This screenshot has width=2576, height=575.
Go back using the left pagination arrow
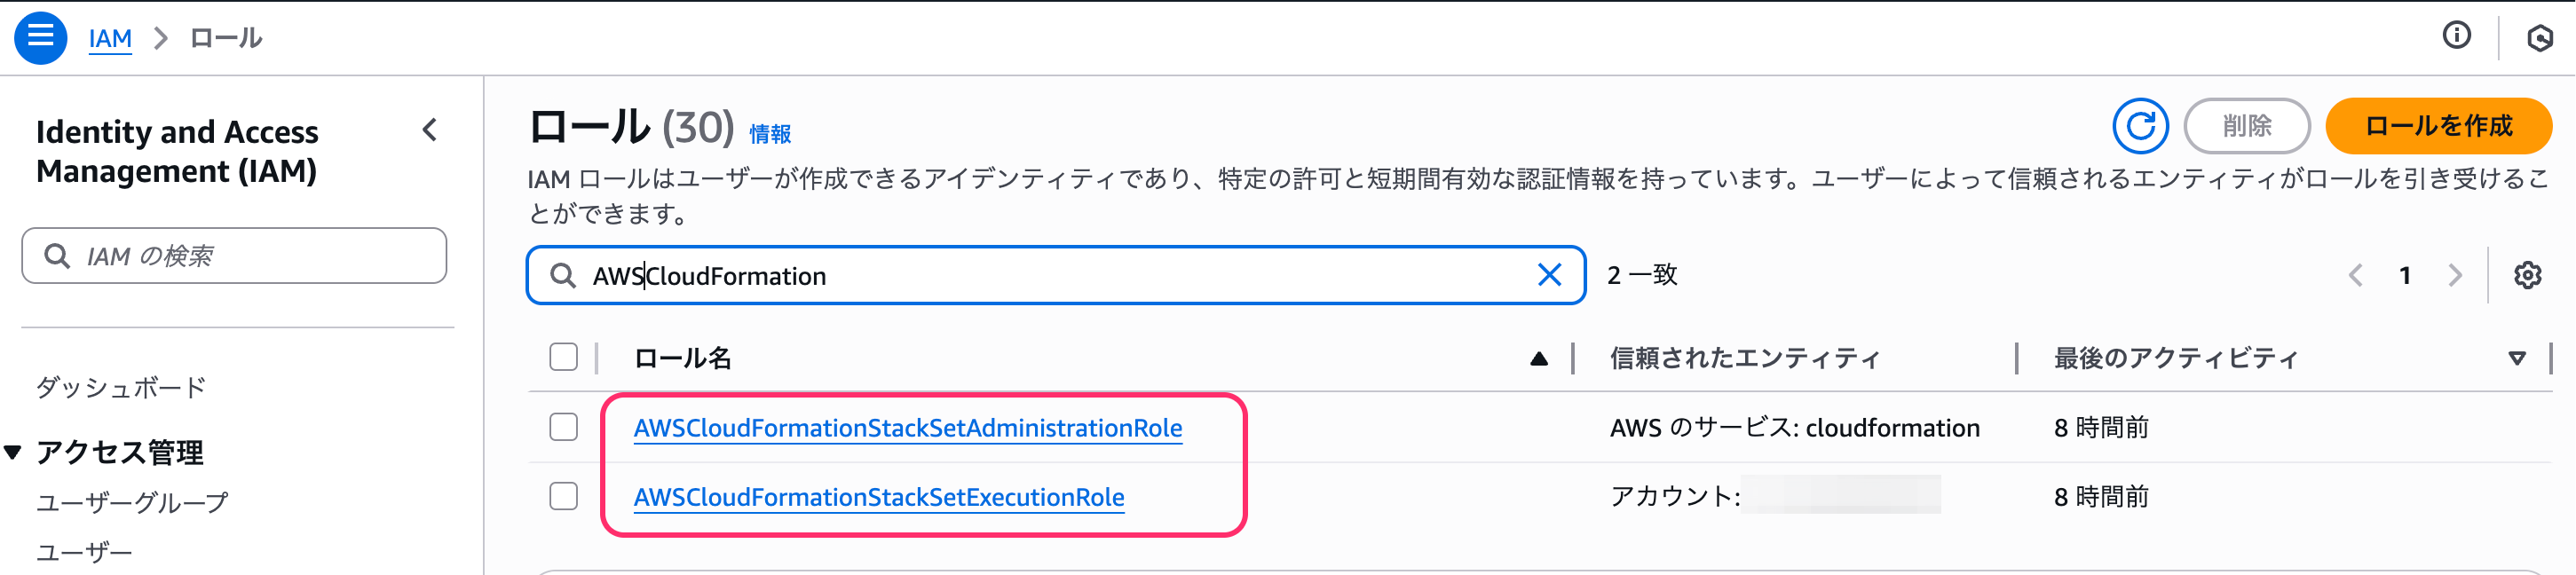2355,275
